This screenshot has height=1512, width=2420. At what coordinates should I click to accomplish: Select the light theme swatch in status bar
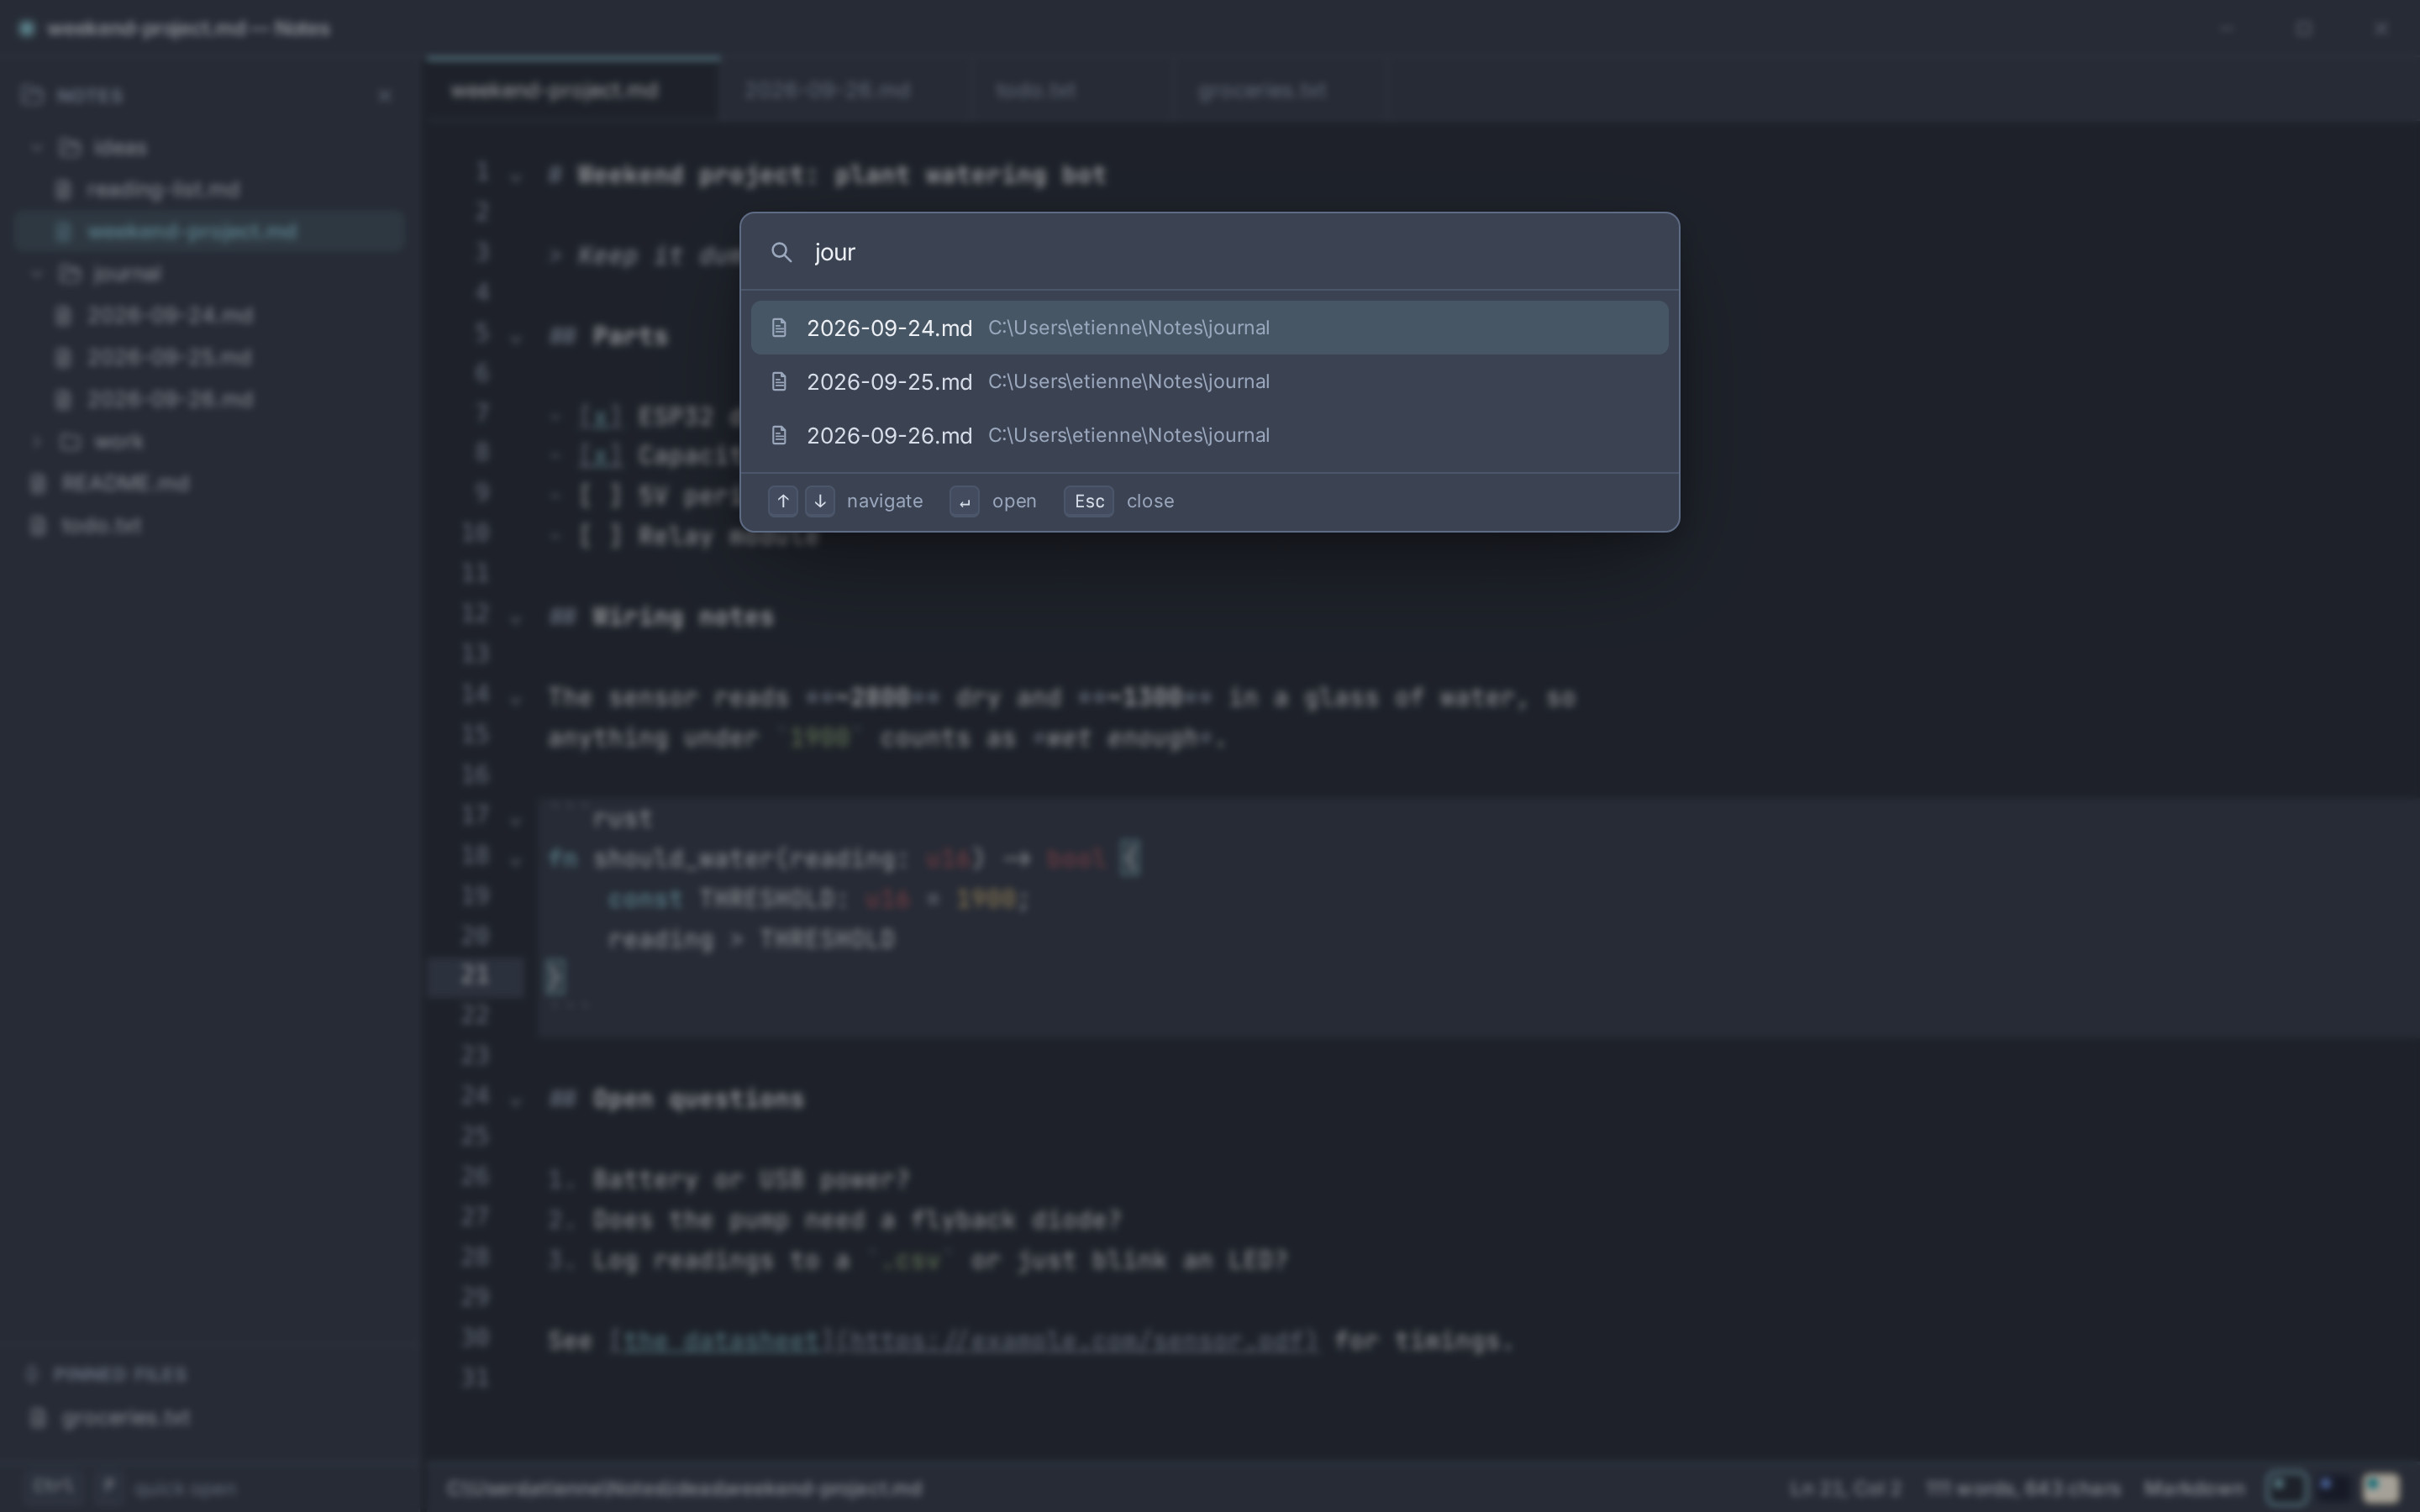(2380, 1488)
